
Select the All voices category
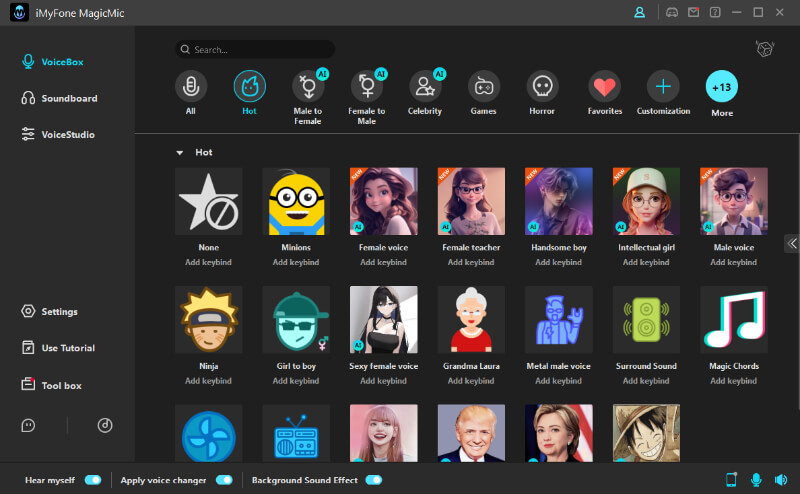(x=191, y=86)
